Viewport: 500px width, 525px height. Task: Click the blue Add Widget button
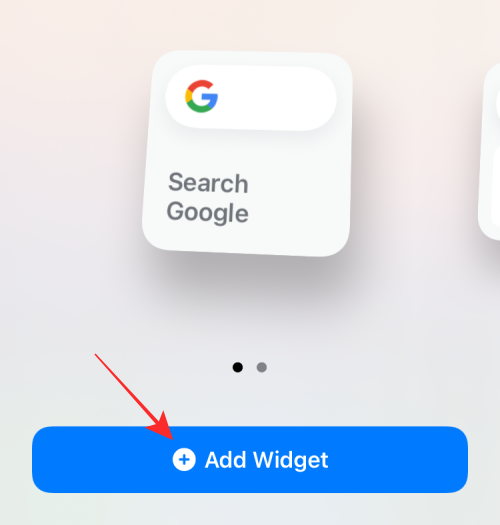[250, 459]
